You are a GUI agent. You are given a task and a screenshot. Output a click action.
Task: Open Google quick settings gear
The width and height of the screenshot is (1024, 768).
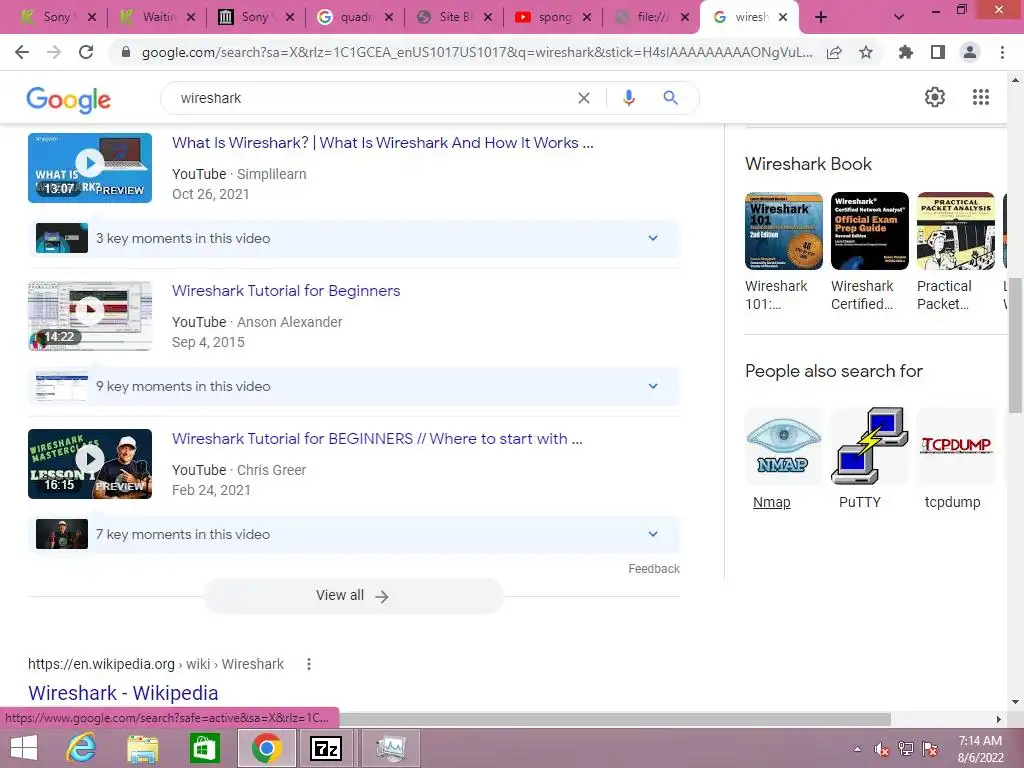(935, 97)
